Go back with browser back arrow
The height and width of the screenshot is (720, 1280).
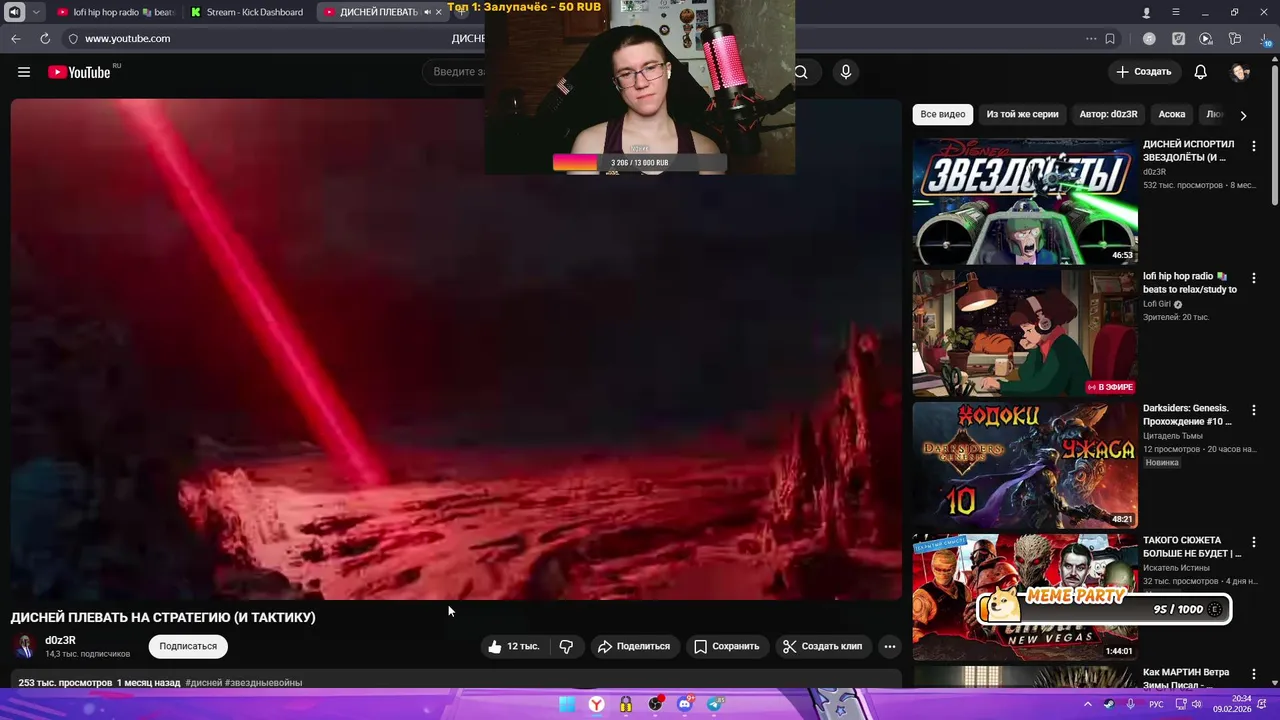coord(15,38)
